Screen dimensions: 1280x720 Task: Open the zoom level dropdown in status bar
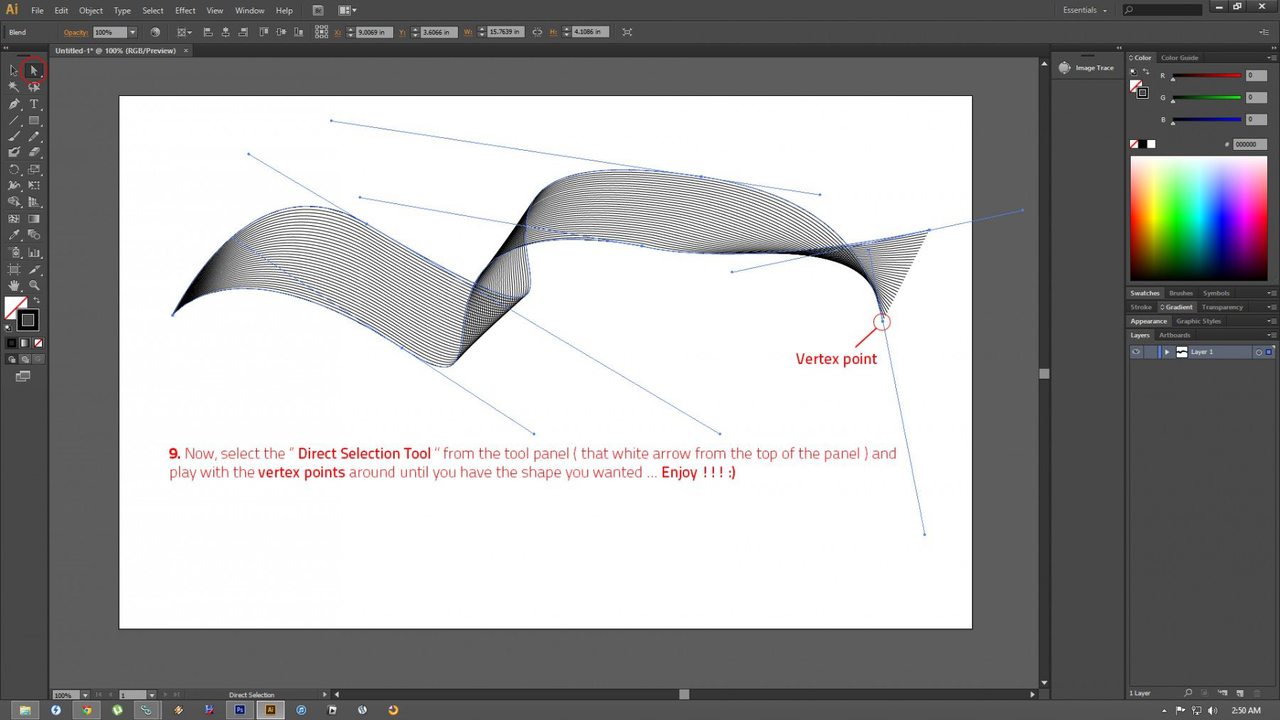click(x=85, y=694)
